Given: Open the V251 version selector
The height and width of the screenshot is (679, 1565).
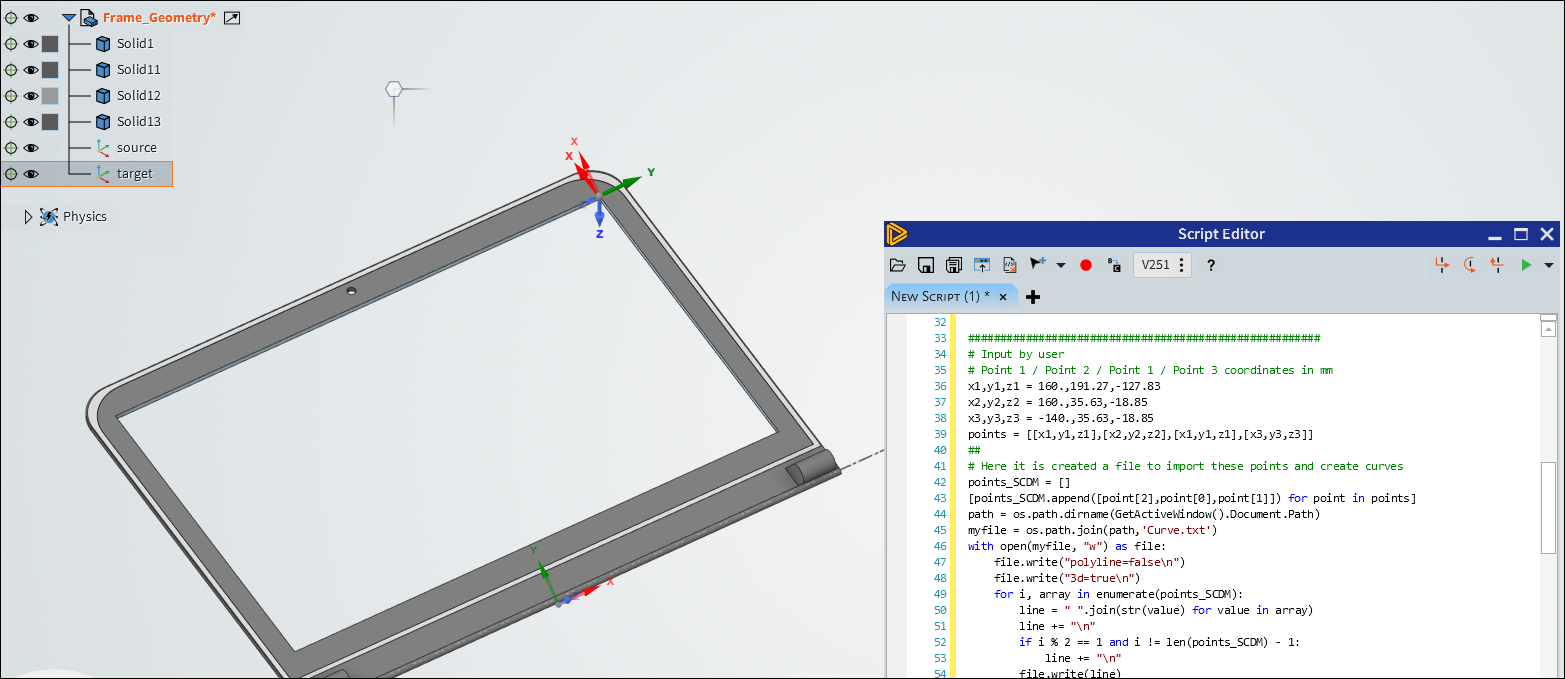Looking at the screenshot, I should click(1162, 265).
